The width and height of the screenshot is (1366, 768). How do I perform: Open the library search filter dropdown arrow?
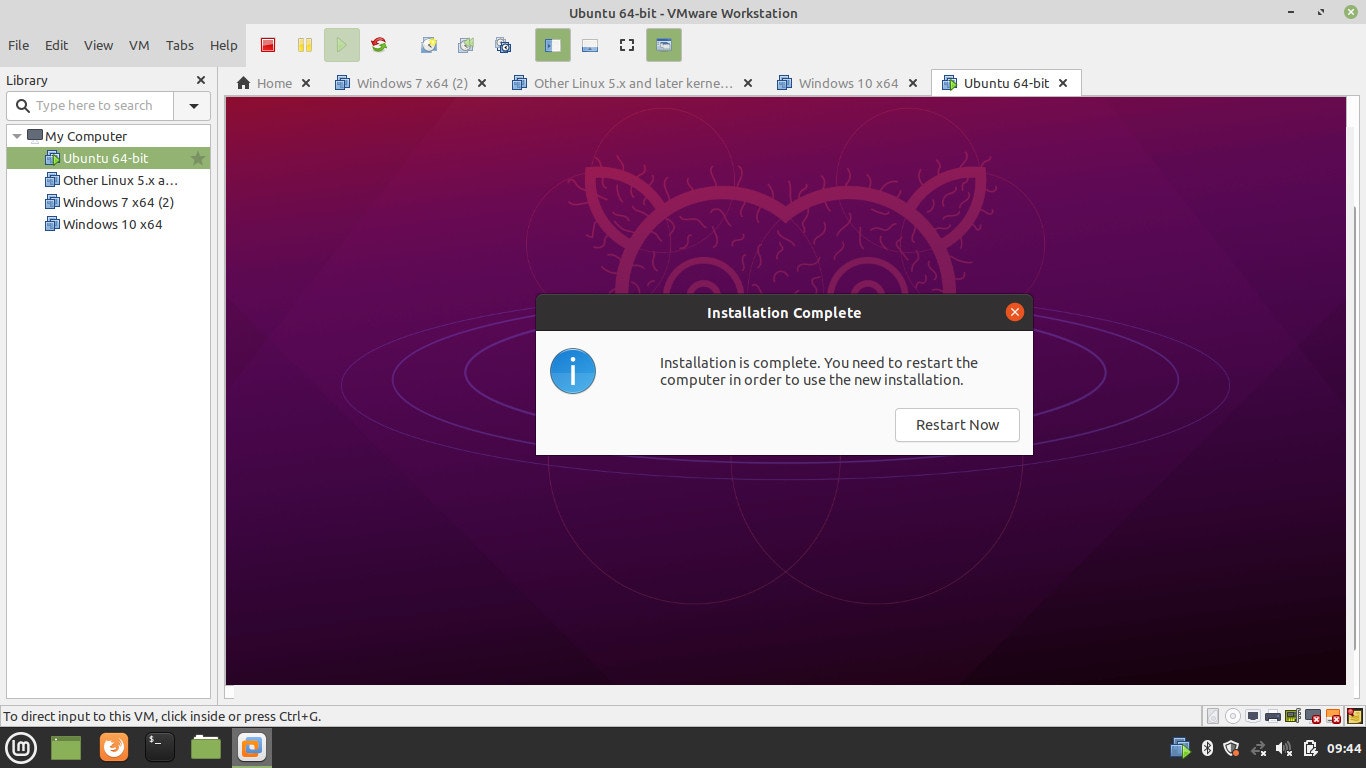tap(193, 105)
